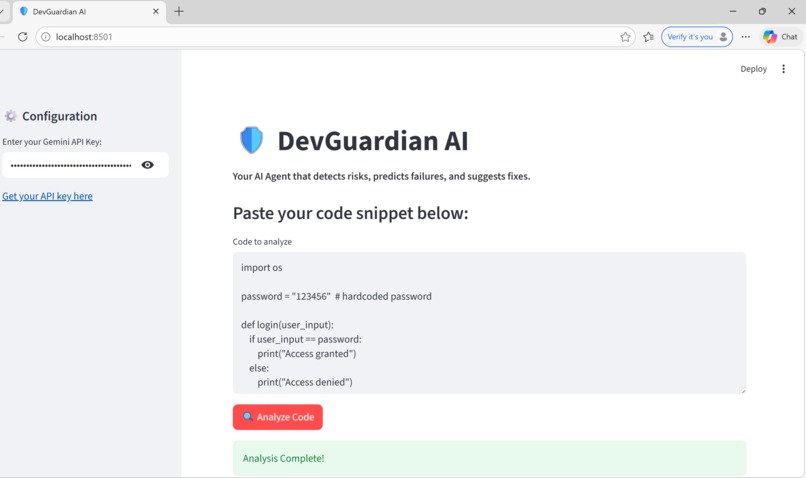Bookmark this page with the star icon
This screenshot has width=806, height=478.
pos(625,37)
